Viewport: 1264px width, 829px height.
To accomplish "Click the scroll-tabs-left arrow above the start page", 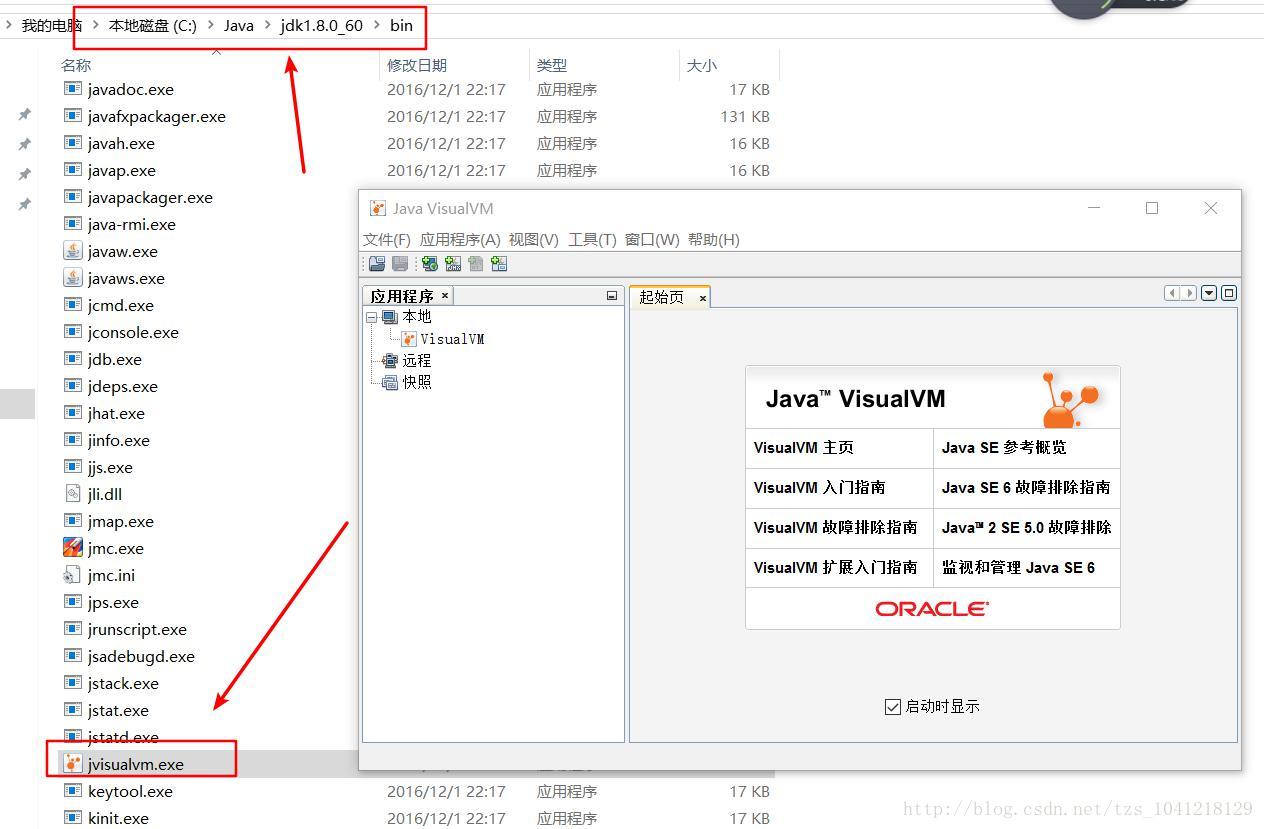I will pos(1172,293).
